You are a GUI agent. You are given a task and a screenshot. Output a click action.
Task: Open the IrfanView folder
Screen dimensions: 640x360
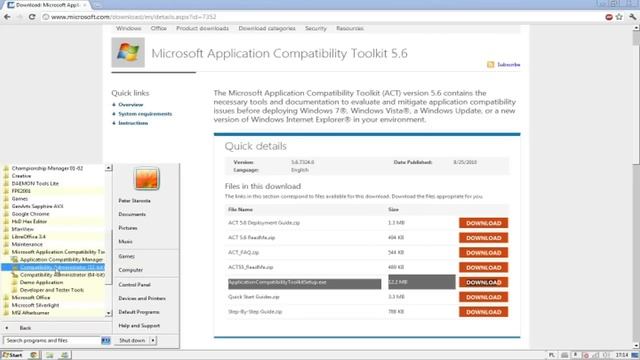(x=22, y=229)
